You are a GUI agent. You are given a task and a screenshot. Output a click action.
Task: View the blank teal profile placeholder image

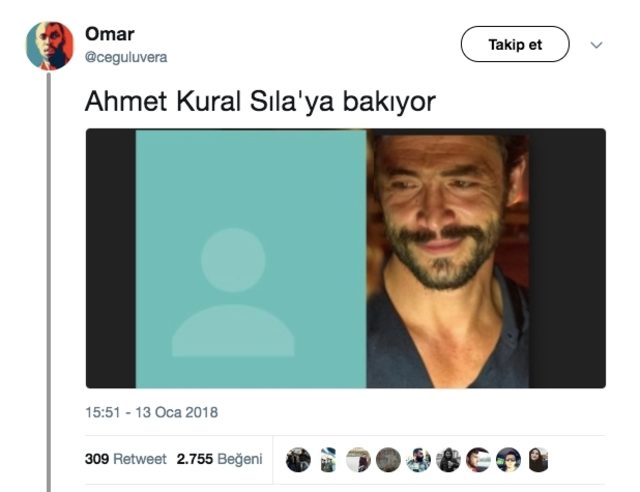tap(251, 258)
